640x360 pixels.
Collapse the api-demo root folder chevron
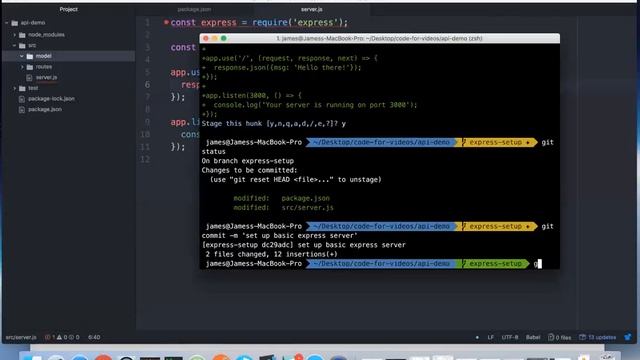[7, 23]
